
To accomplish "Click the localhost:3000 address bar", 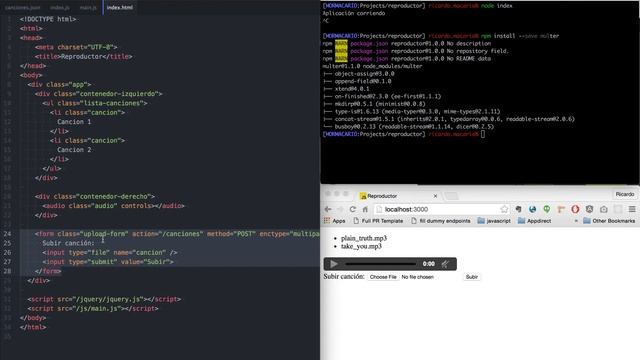I will coord(441,209).
